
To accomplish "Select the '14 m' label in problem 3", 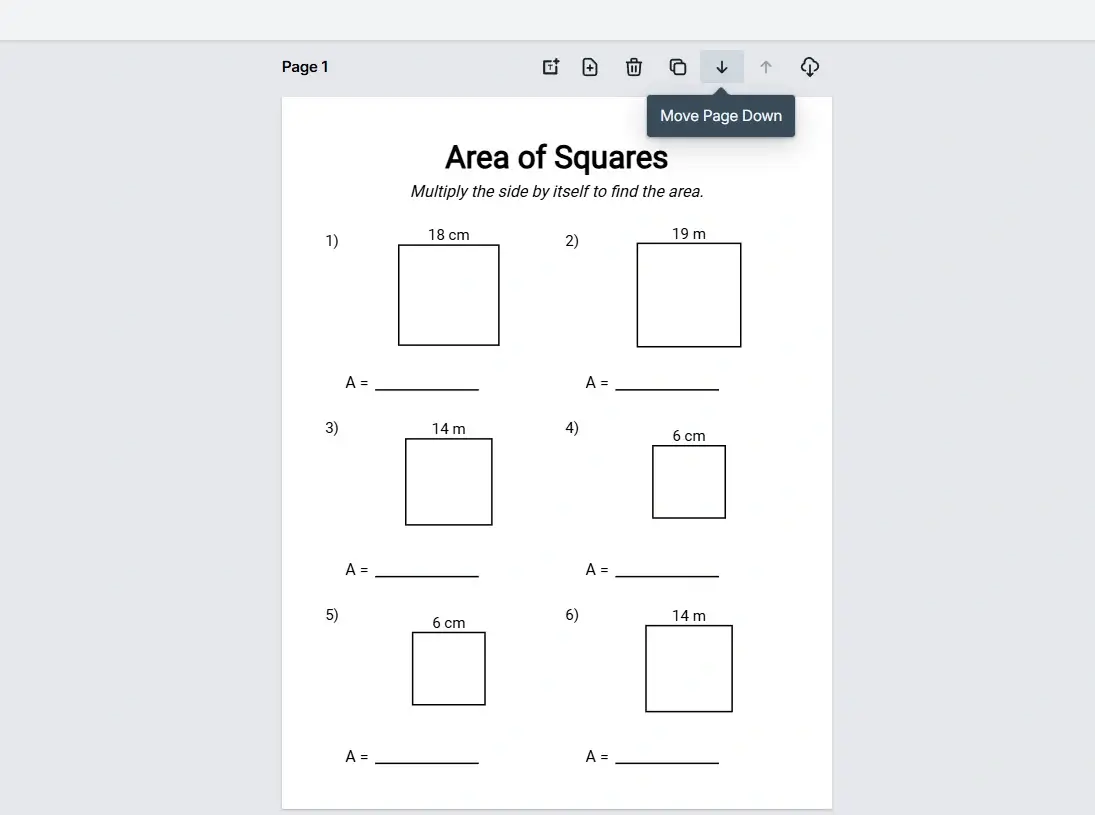I will 449,429.
